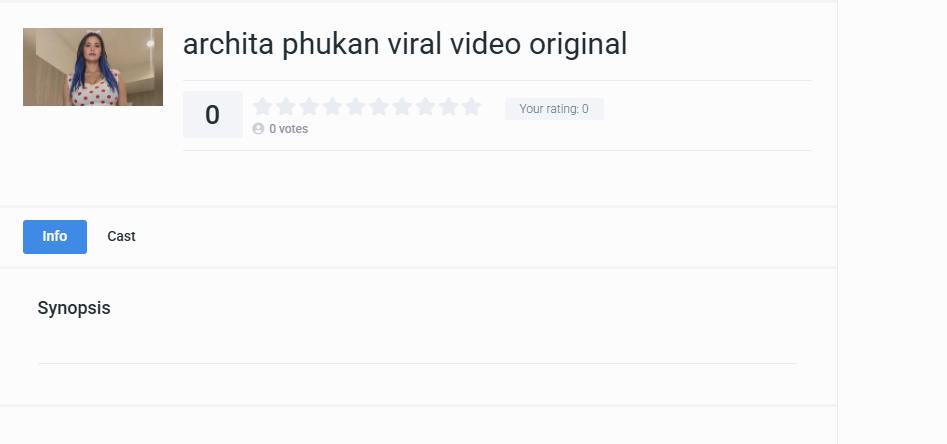Give the maximum ten star rating
Screen dimensions: 947x444
coord(472,107)
